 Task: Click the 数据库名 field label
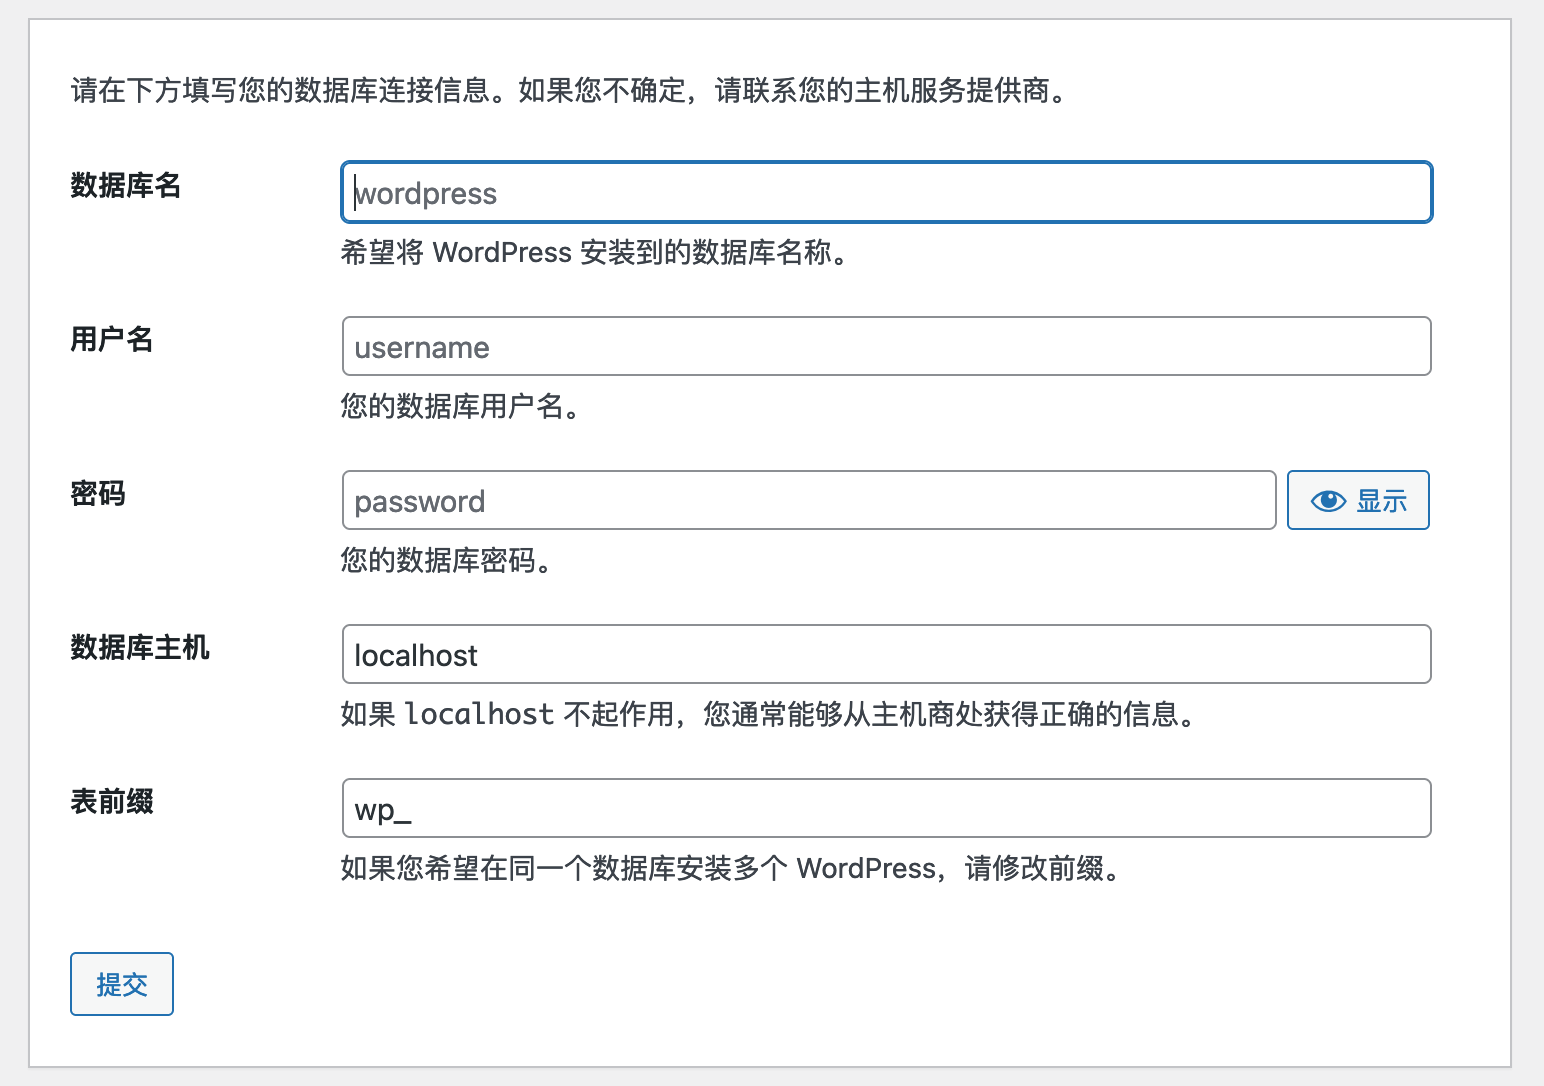coord(126,186)
